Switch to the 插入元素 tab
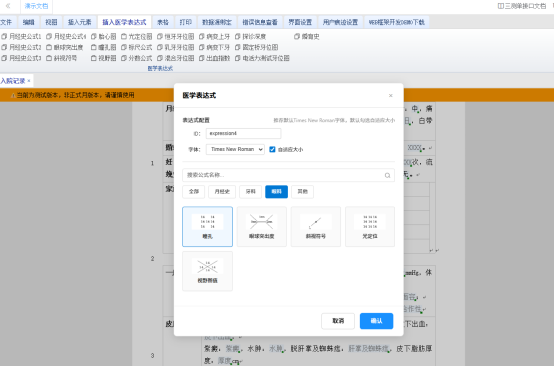This screenshot has width=554, height=366. [x=79, y=22]
